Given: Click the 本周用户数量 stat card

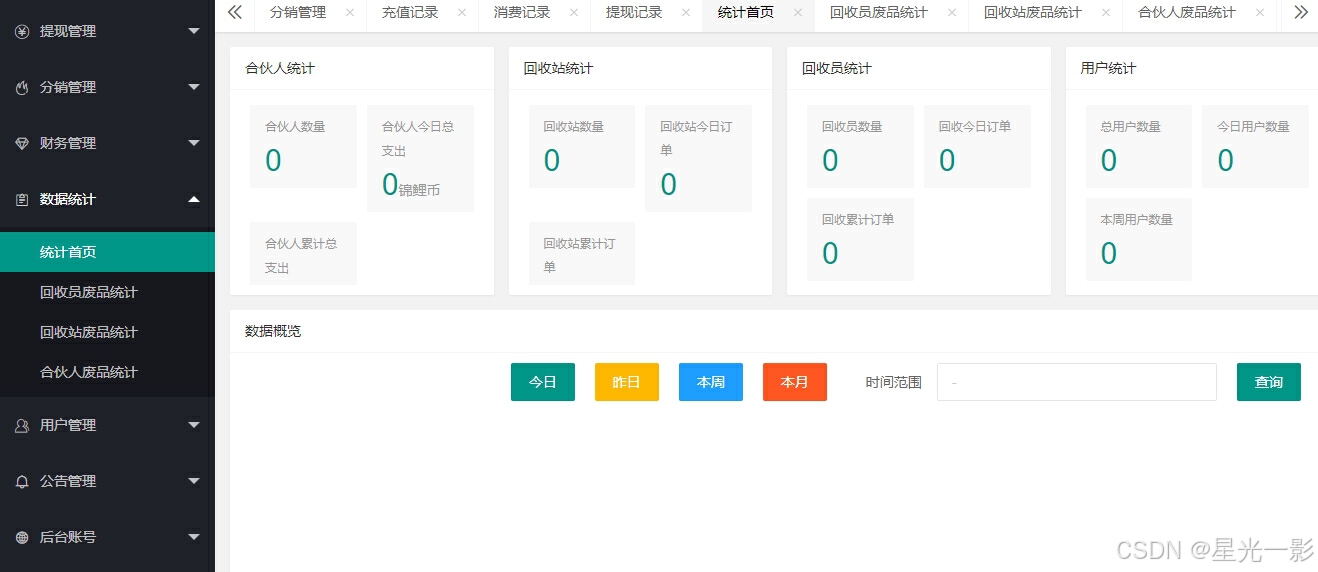Looking at the screenshot, I should pos(1139,239).
